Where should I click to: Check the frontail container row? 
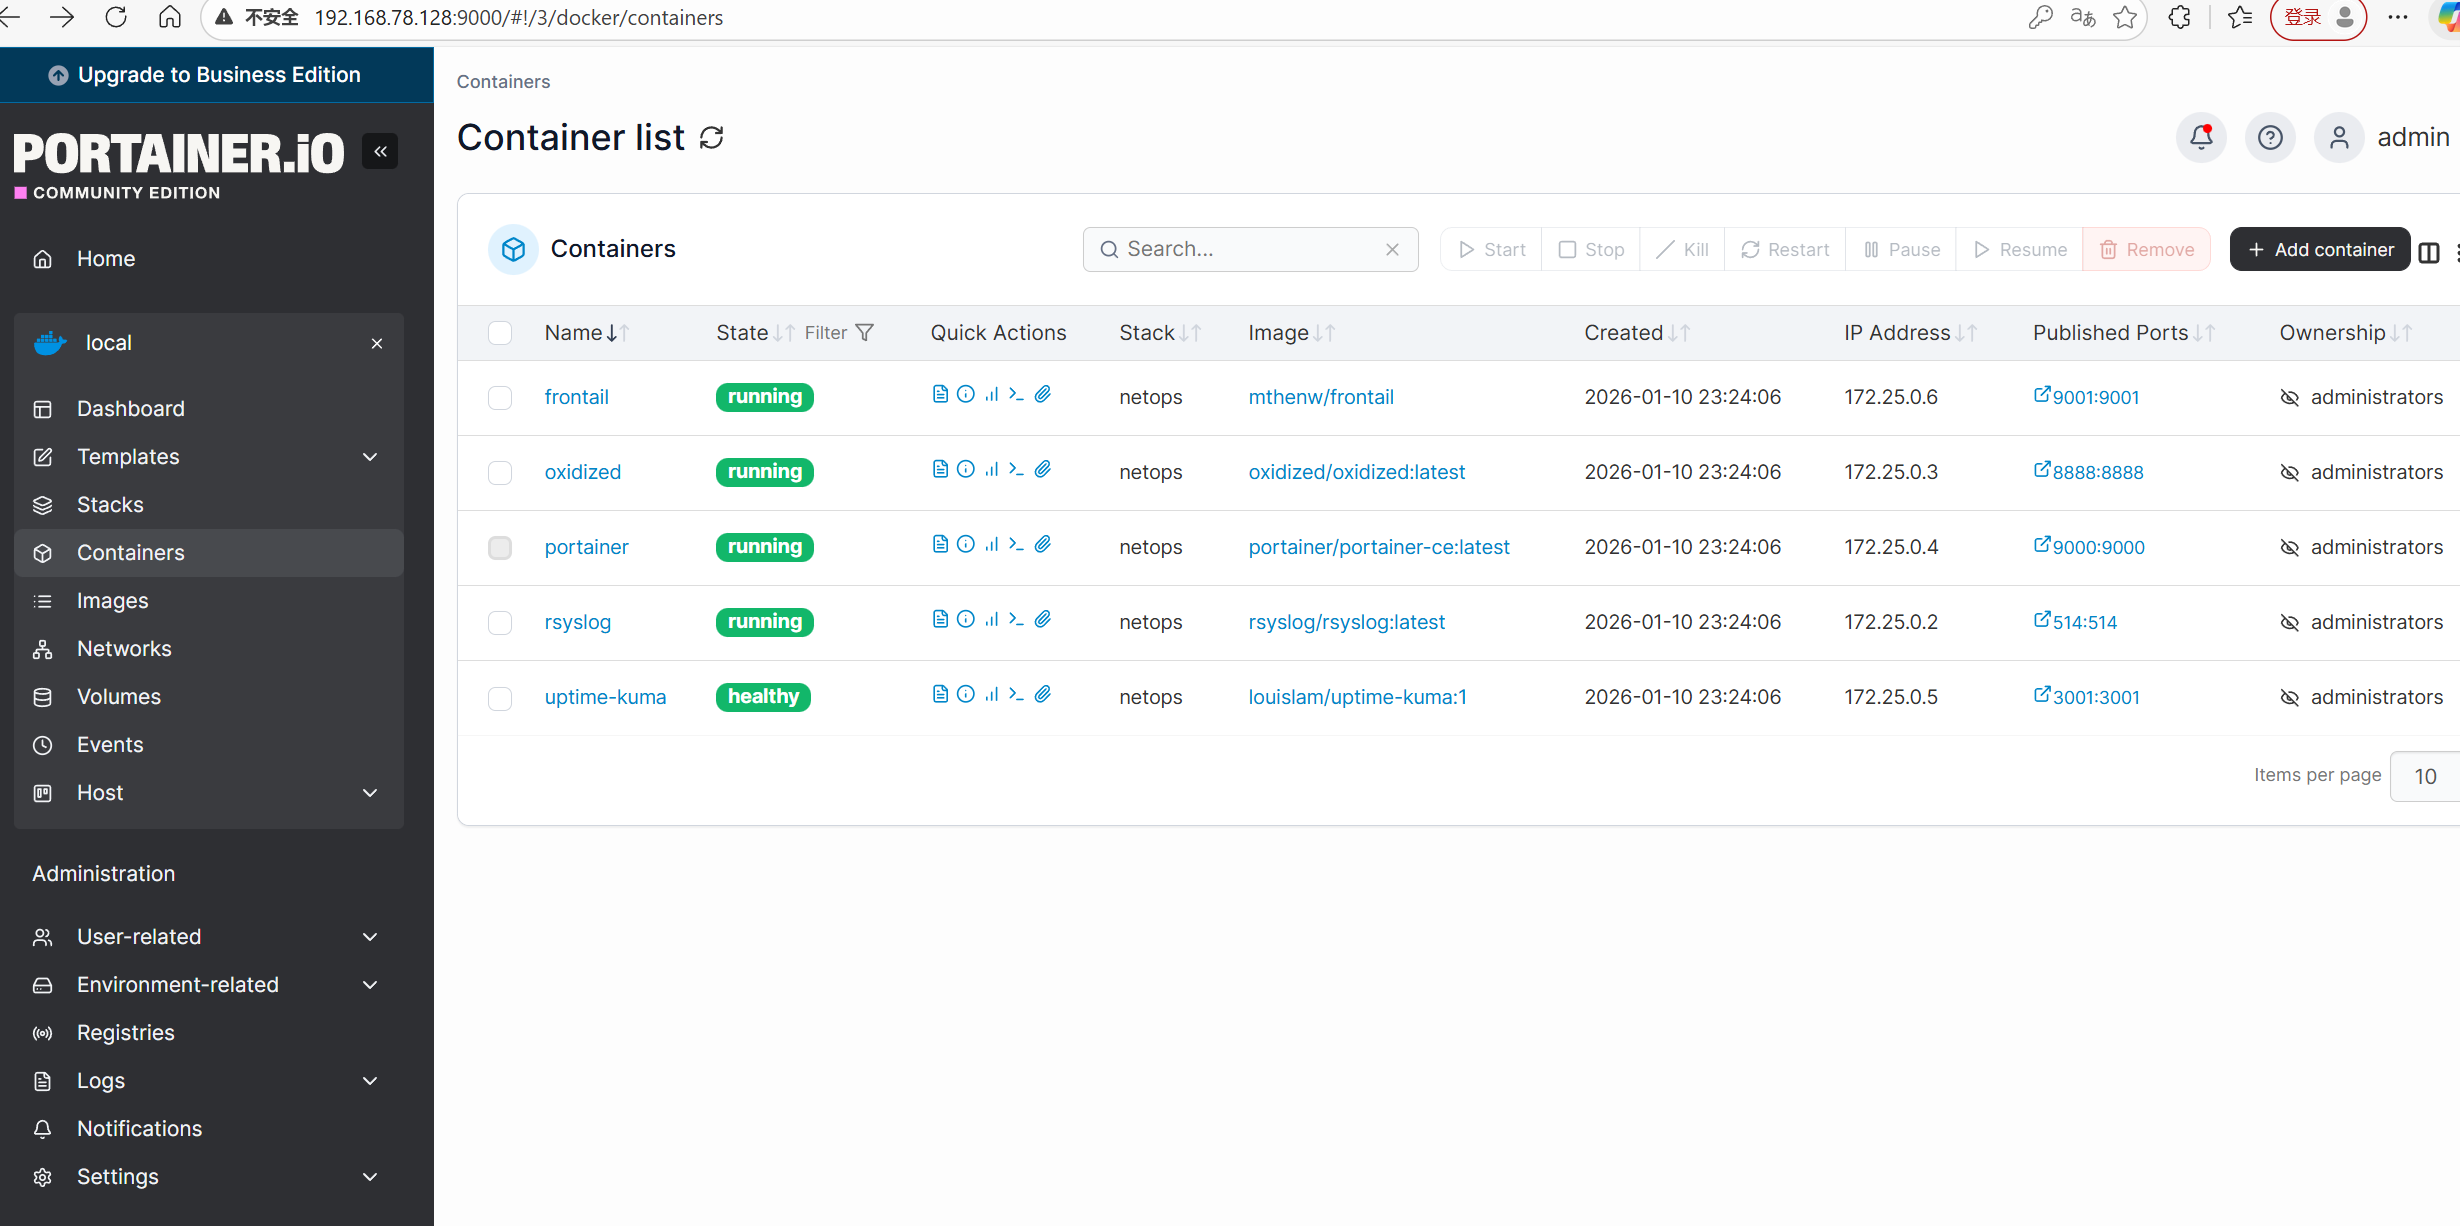[x=500, y=398]
